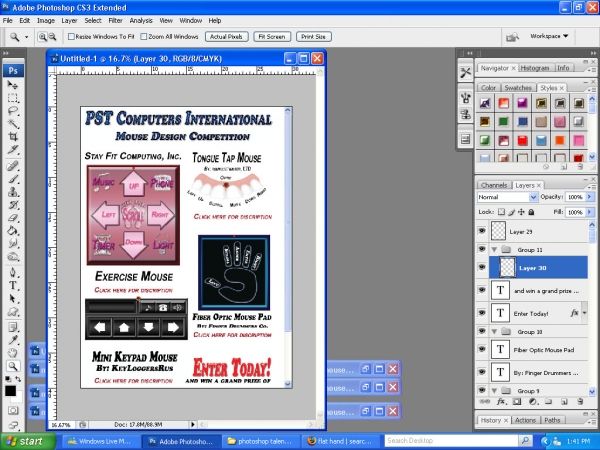Select the Move tool
Viewport: 600px width, 450px height.
[x=13, y=85]
